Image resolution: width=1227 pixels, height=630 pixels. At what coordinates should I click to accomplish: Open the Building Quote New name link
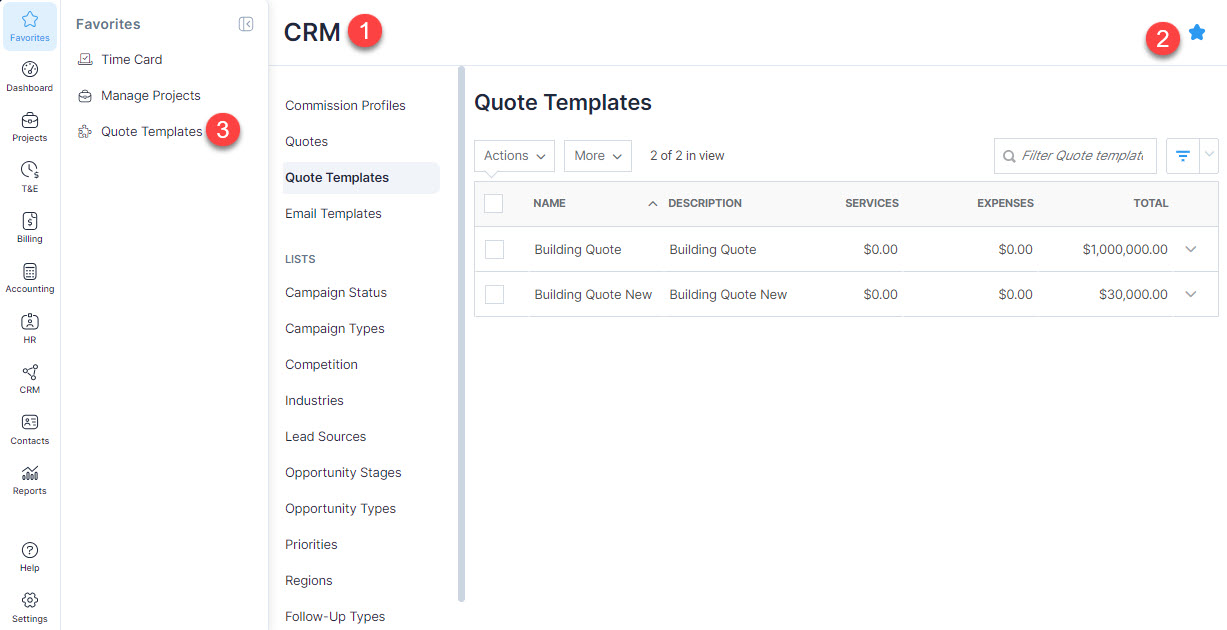[x=593, y=295]
